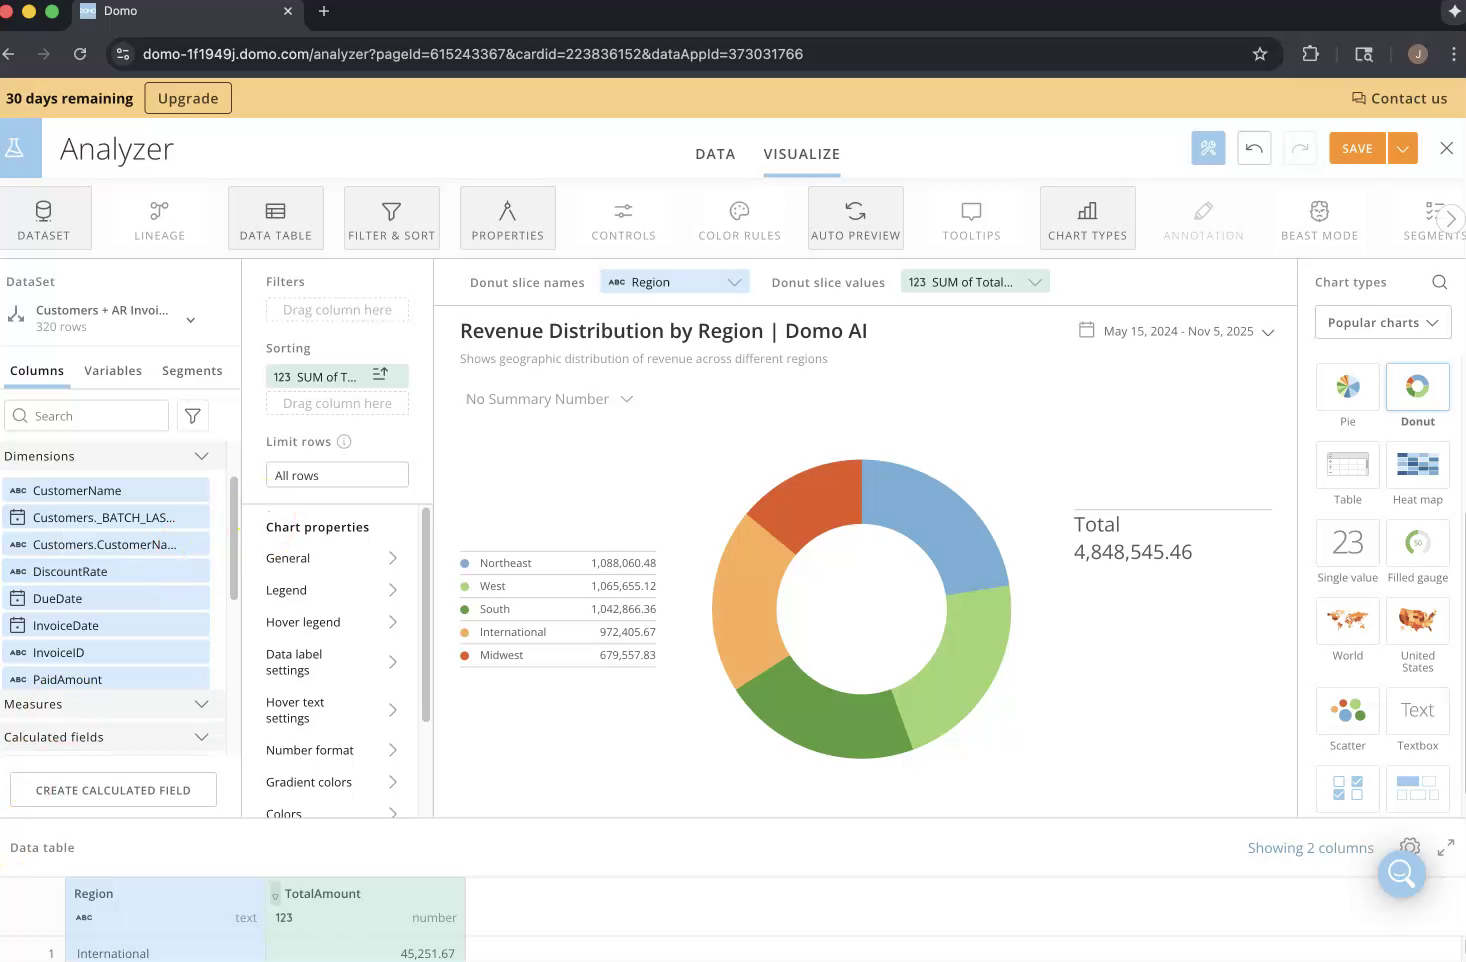The image size is (1466, 962).
Task: Toggle the Filter & Sort panel
Action: (391, 218)
